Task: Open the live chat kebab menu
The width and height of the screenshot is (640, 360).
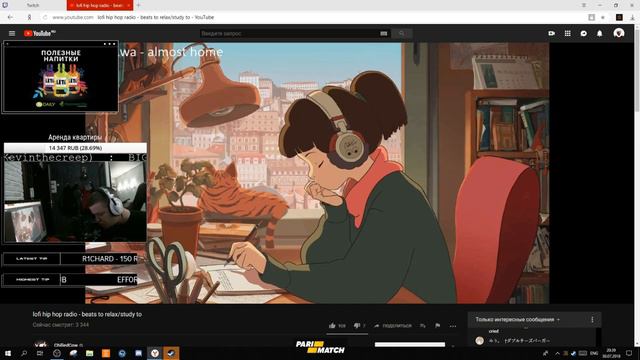Action: click(592, 320)
